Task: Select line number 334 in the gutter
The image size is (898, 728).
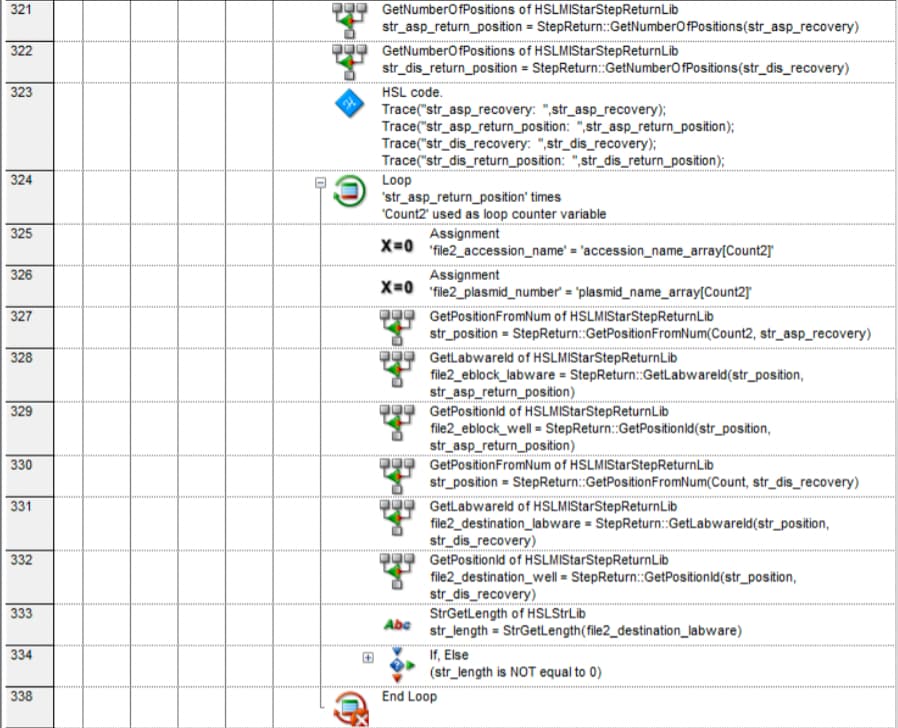Action: point(29,666)
